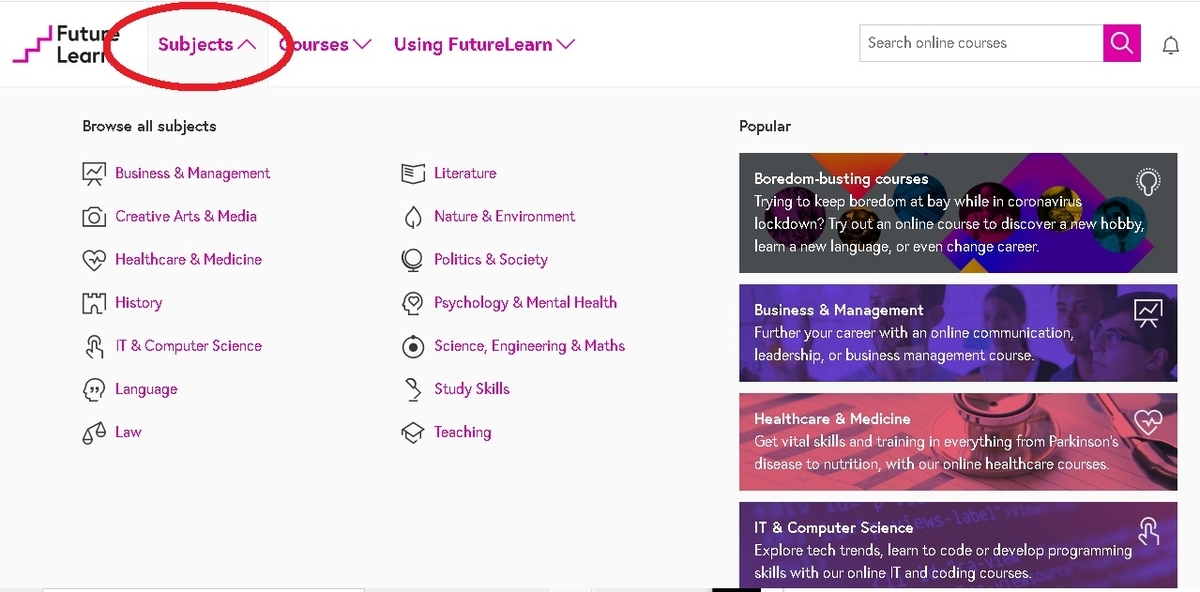Click the FutureLearn logo
This screenshot has width=1200, height=592.
pos(66,45)
